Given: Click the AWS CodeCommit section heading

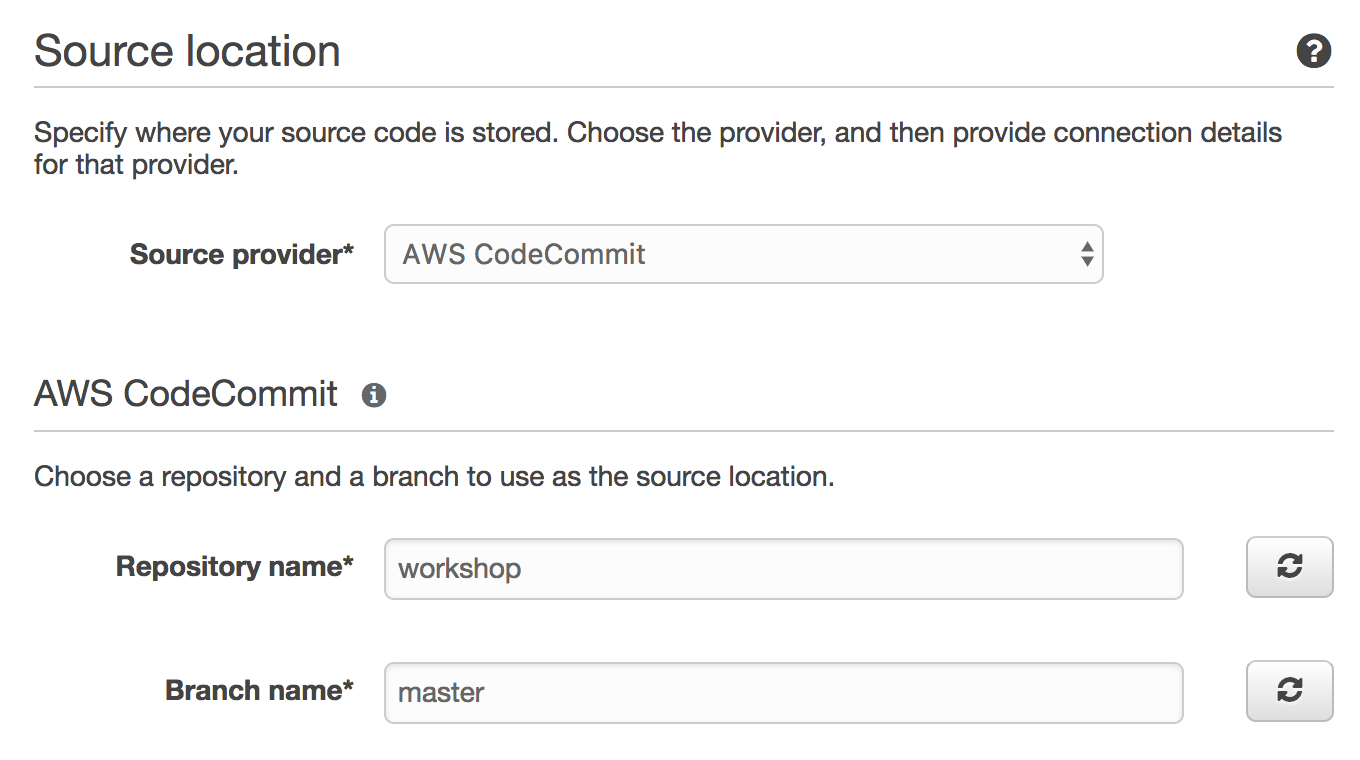Looking at the screenshot, I should coord(186,394).
